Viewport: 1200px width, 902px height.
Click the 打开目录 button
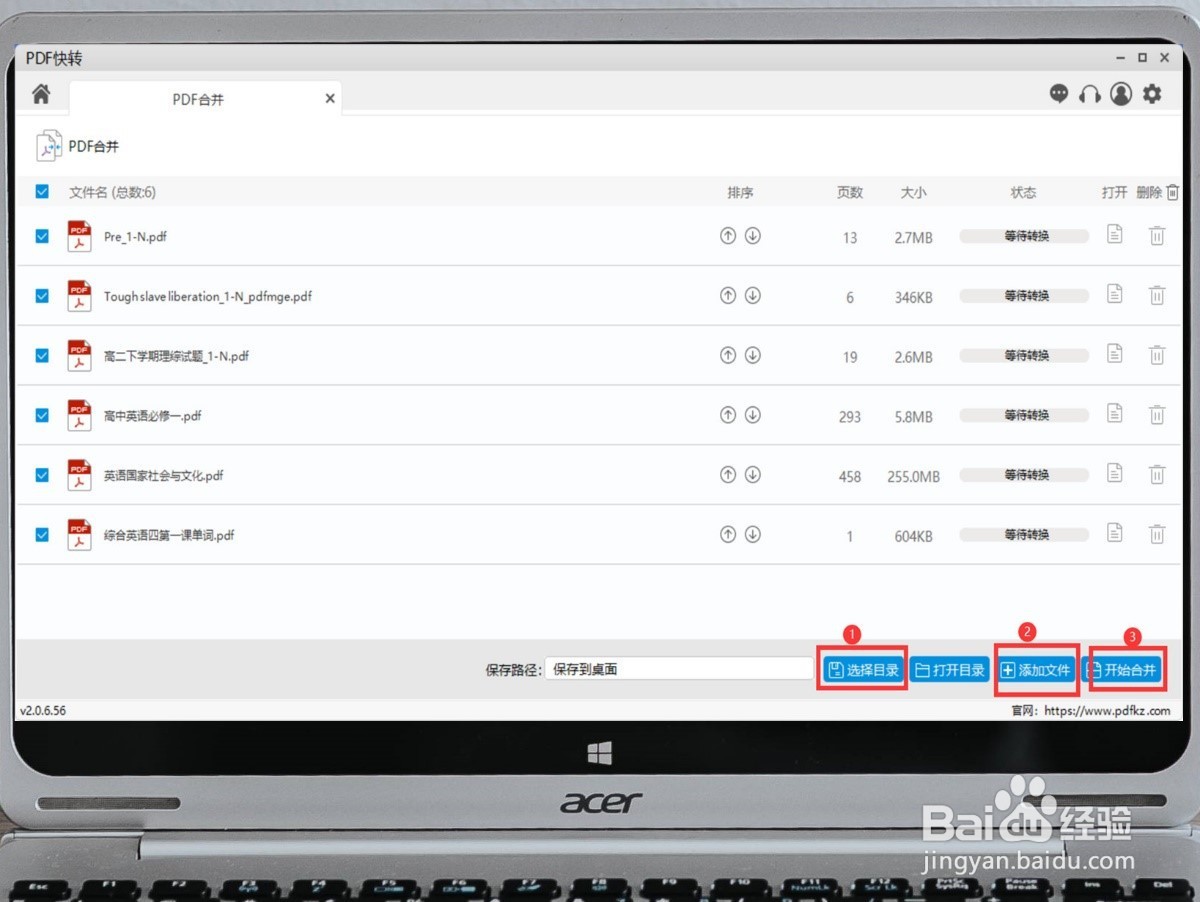click(950, 670)
